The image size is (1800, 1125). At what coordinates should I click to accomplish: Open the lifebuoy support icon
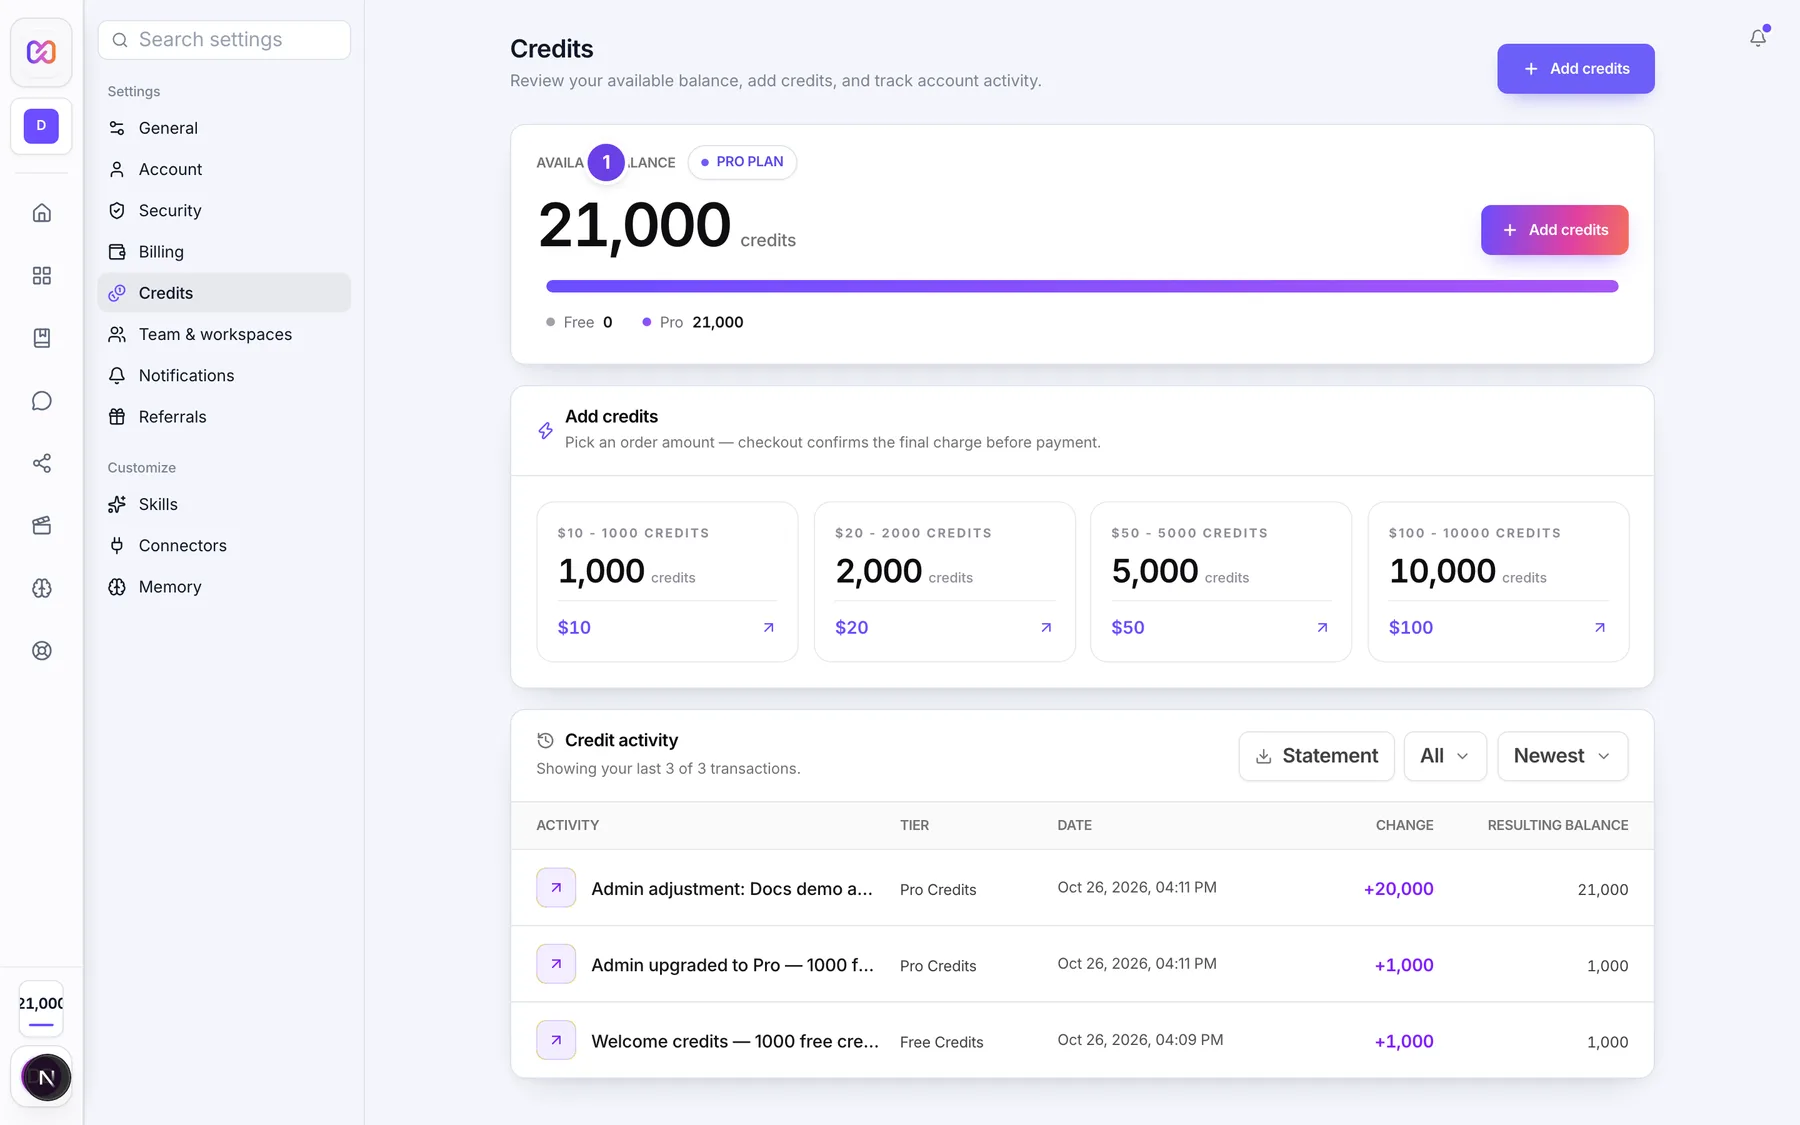point(41,651)
